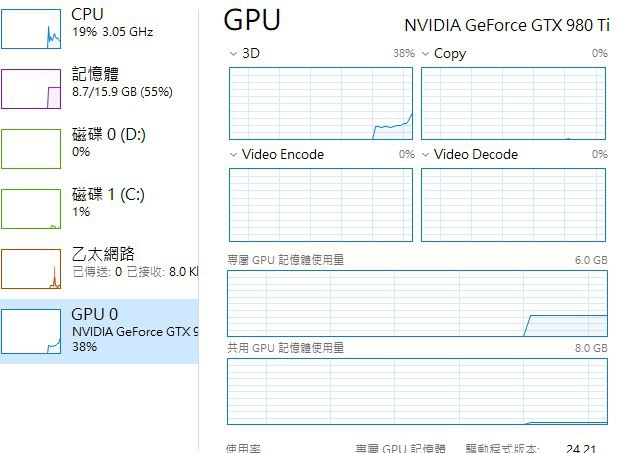The height and width of the screenshot is (453, 626).
Task: Click the GPU 0 mini graph thumbnail
Action: [31, 331]
